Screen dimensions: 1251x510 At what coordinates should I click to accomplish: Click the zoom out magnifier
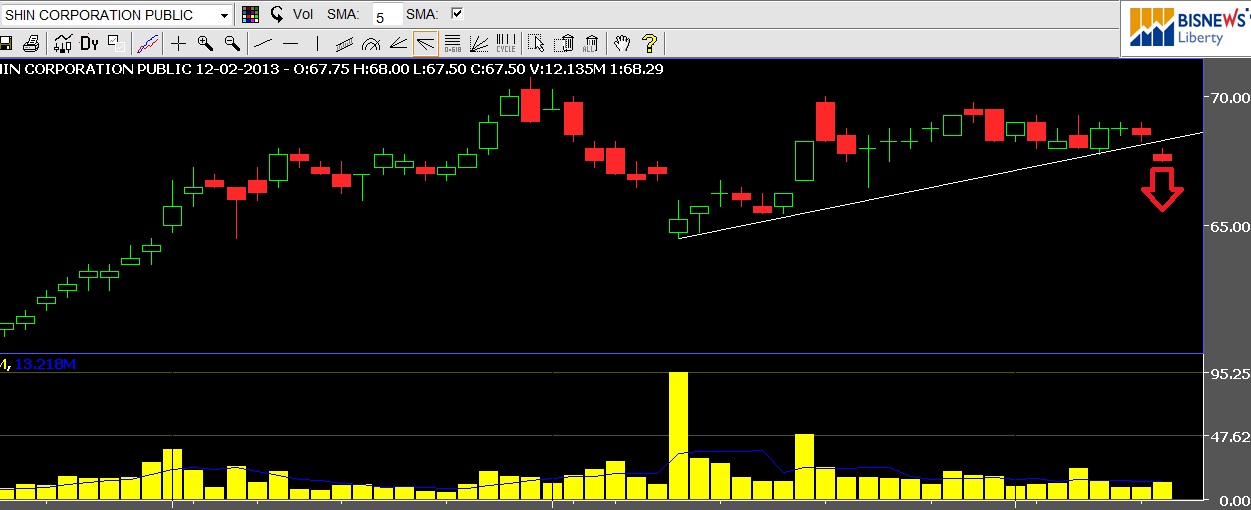coord(231,43)
